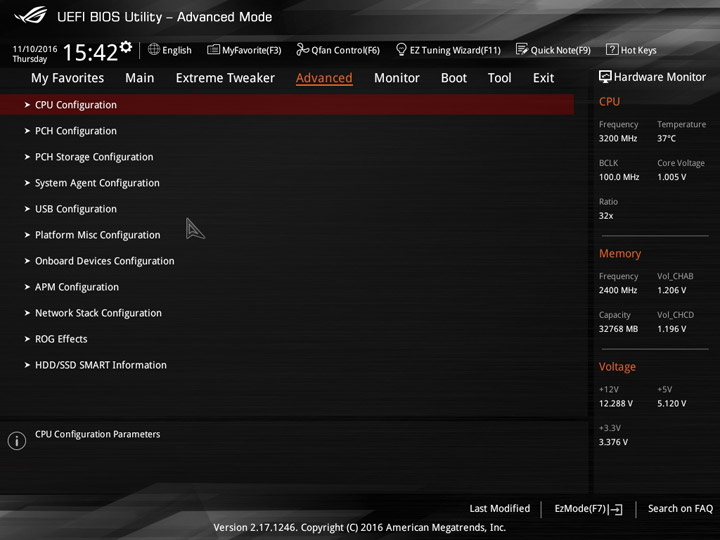Click CPU temperature 37°C value

pyautogui.click(x=666, y=138)
